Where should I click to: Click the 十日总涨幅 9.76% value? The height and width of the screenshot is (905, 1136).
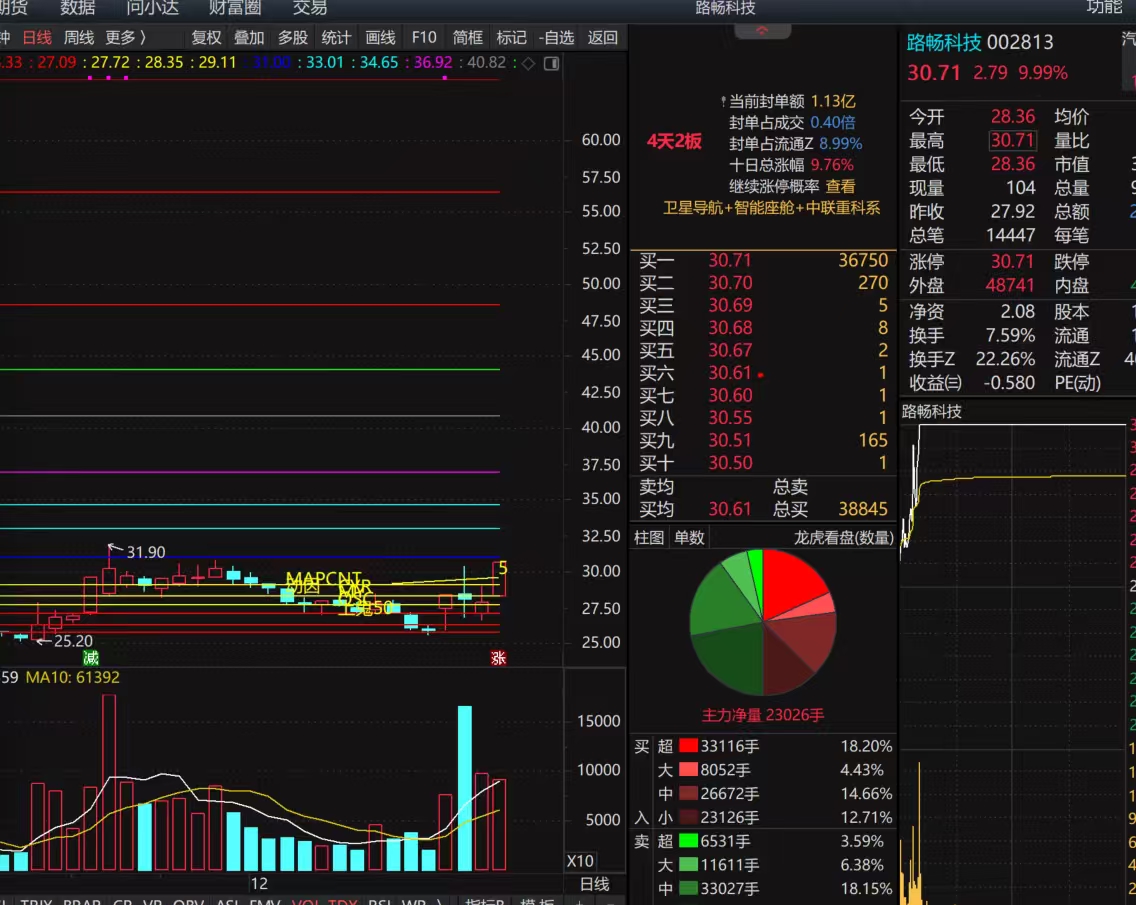832,164
